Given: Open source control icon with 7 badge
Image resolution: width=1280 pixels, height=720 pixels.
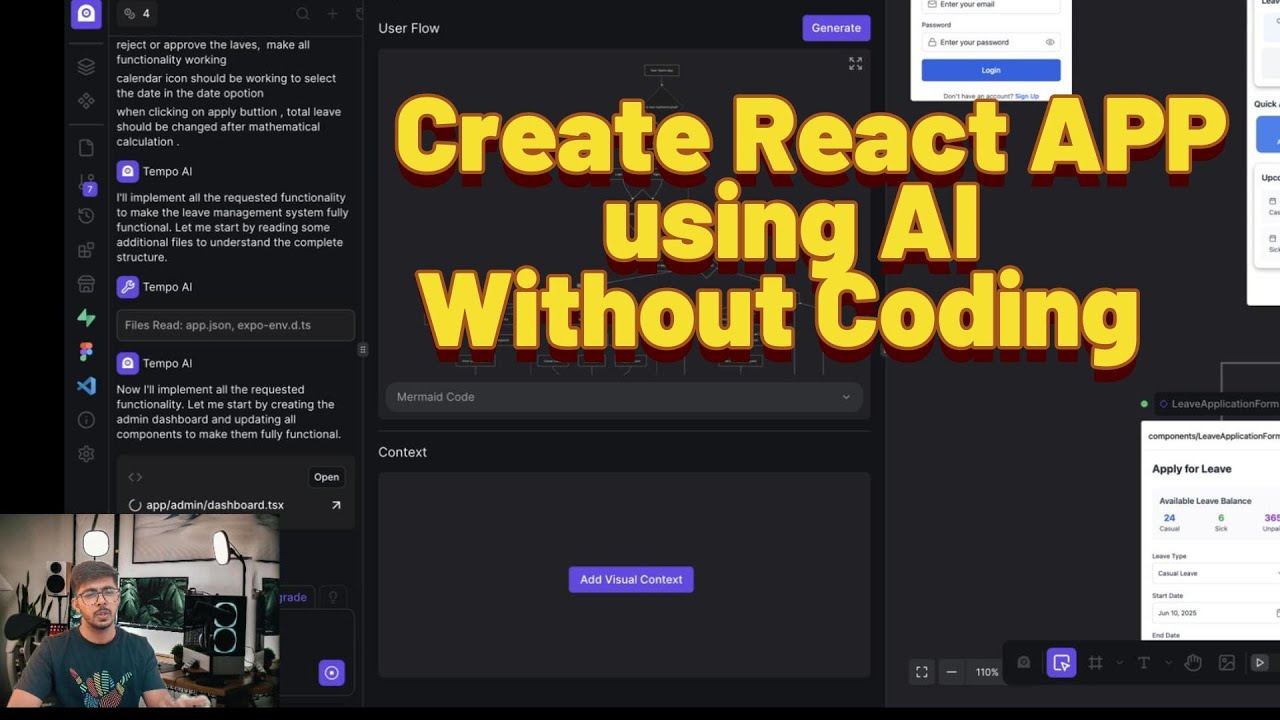Looking at the screenshot, I should coord(86,183).
